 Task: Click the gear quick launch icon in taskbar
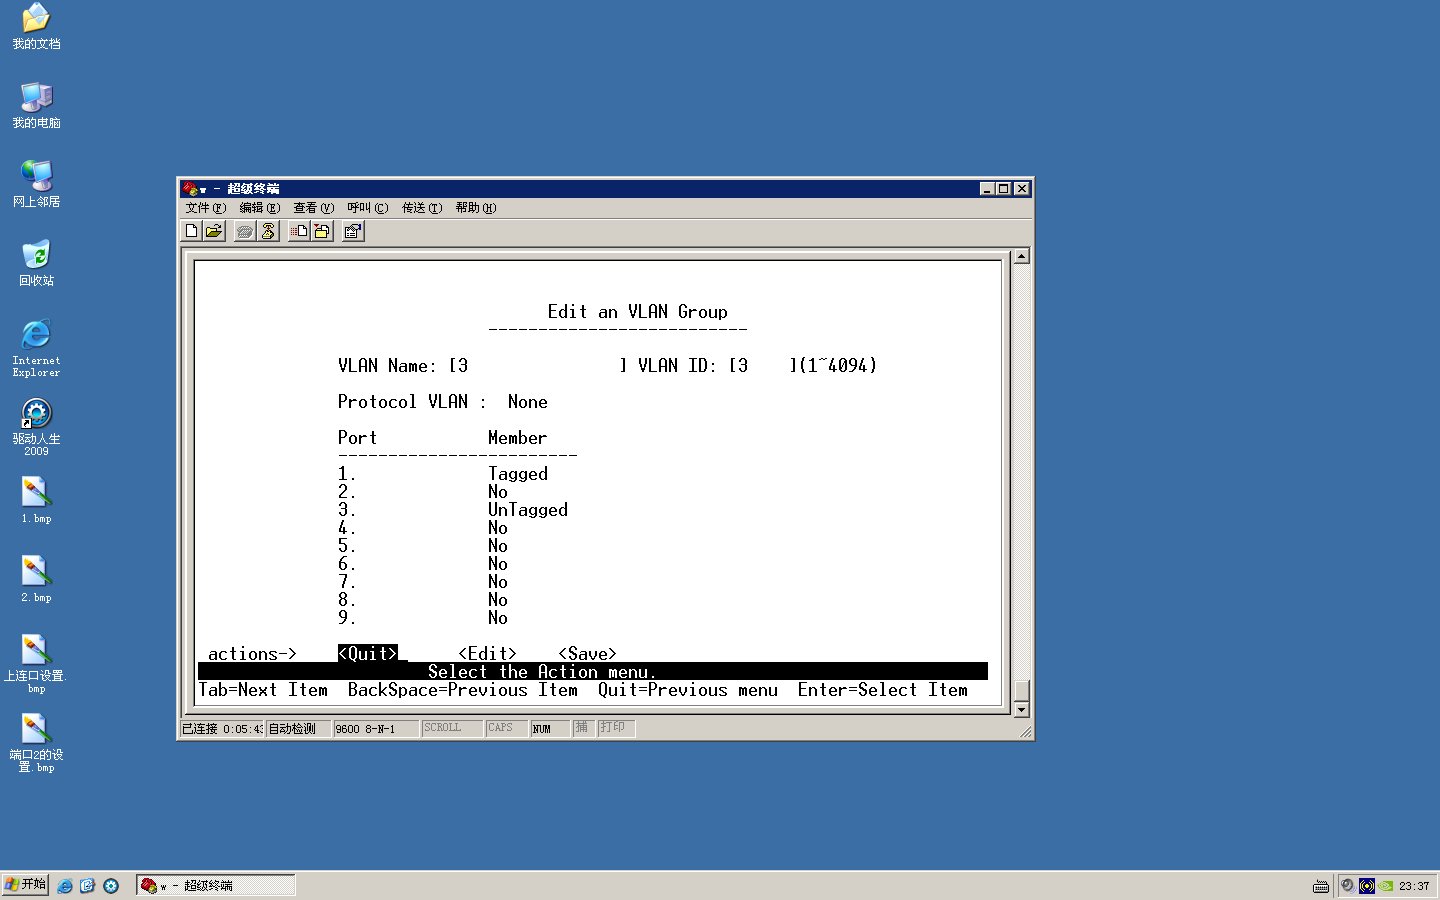(111, 886)
